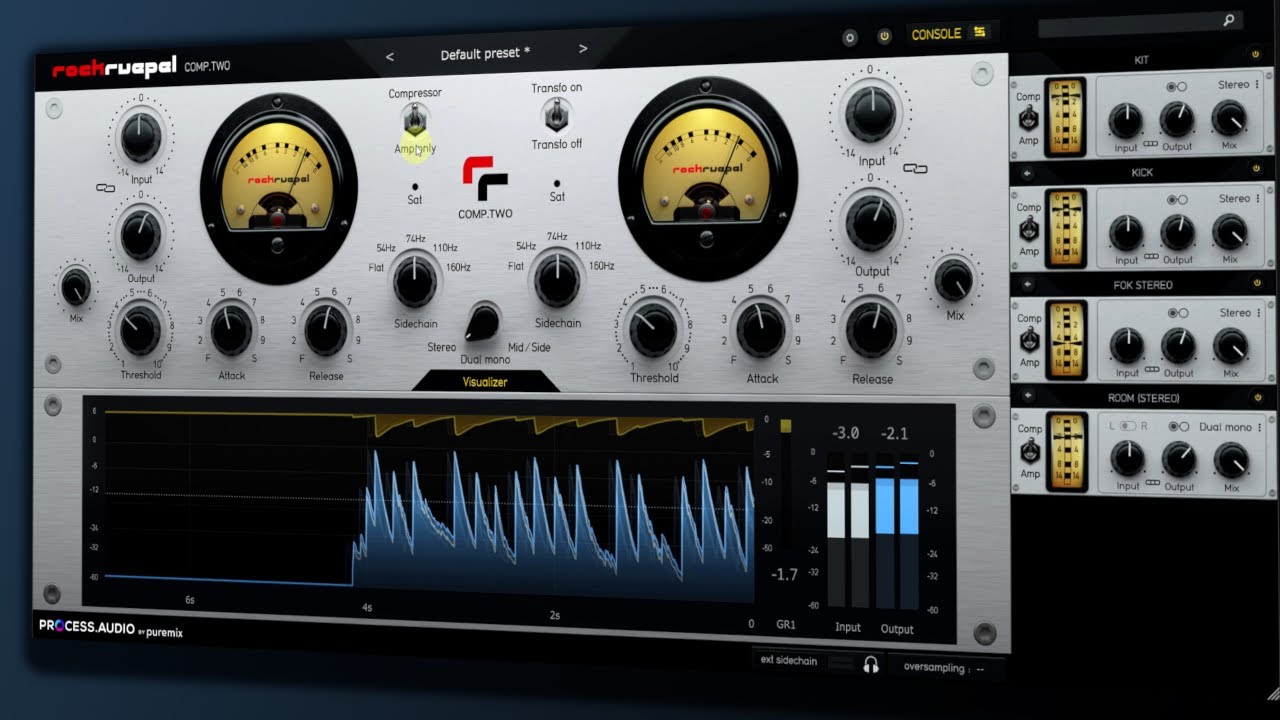Toggle the main plugin power button
This screenshot has height=720, width=1280.
[x=884, y=36]
